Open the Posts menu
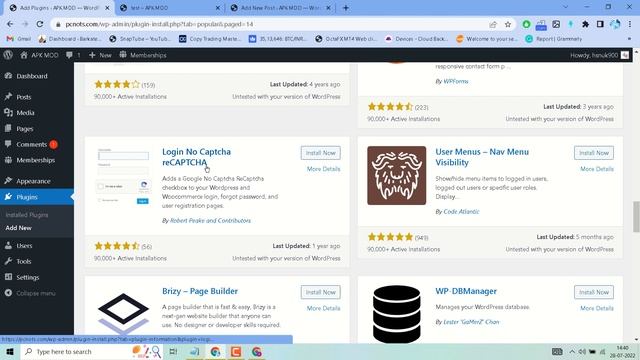This screenshot has width=640, height=360. coord(24,97)
